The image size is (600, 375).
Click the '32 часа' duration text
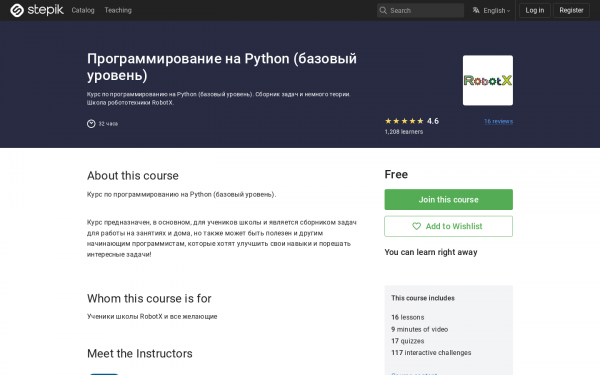click(x=108, y=124)
